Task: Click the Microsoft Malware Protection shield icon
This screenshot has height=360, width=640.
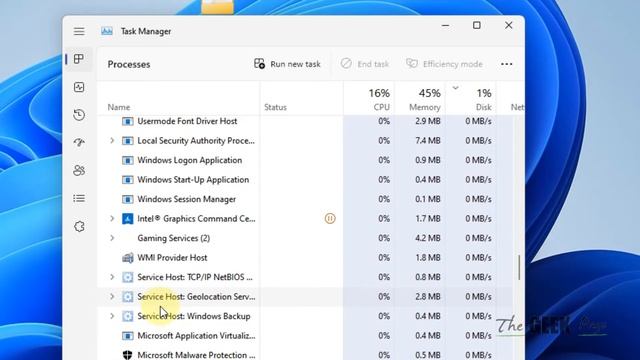Action: coord(128,355)
